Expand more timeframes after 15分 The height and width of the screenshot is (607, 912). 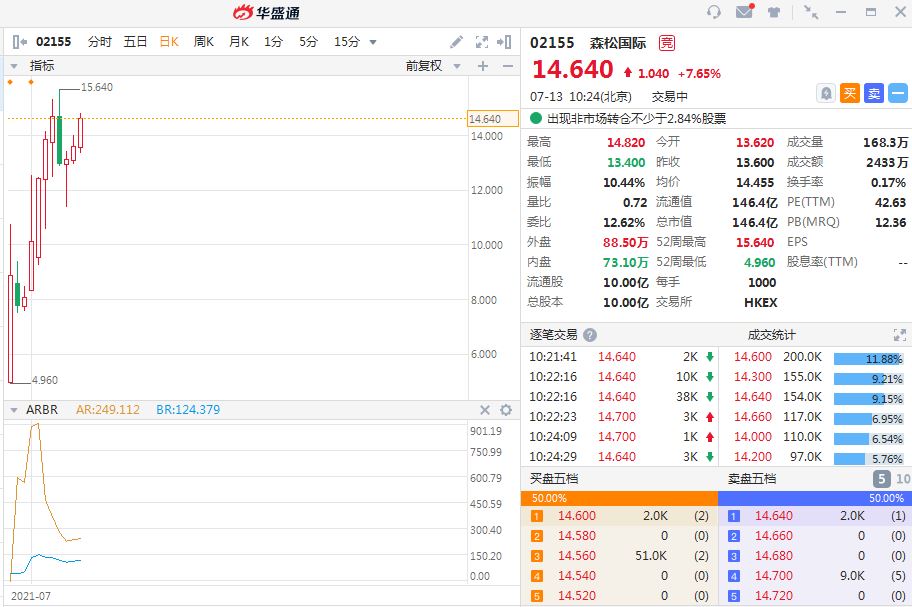(373, 42)
